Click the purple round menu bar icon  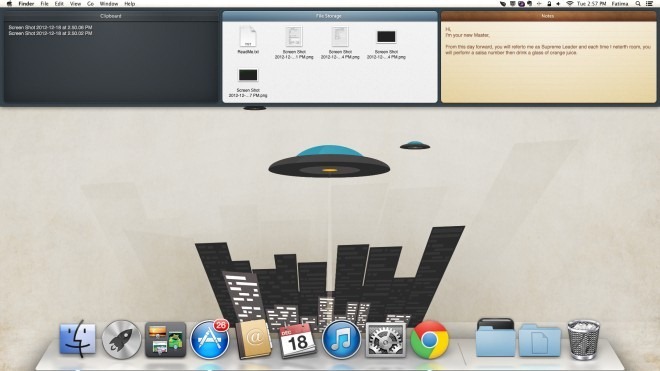pyautogui.click(x=521, y=4)
